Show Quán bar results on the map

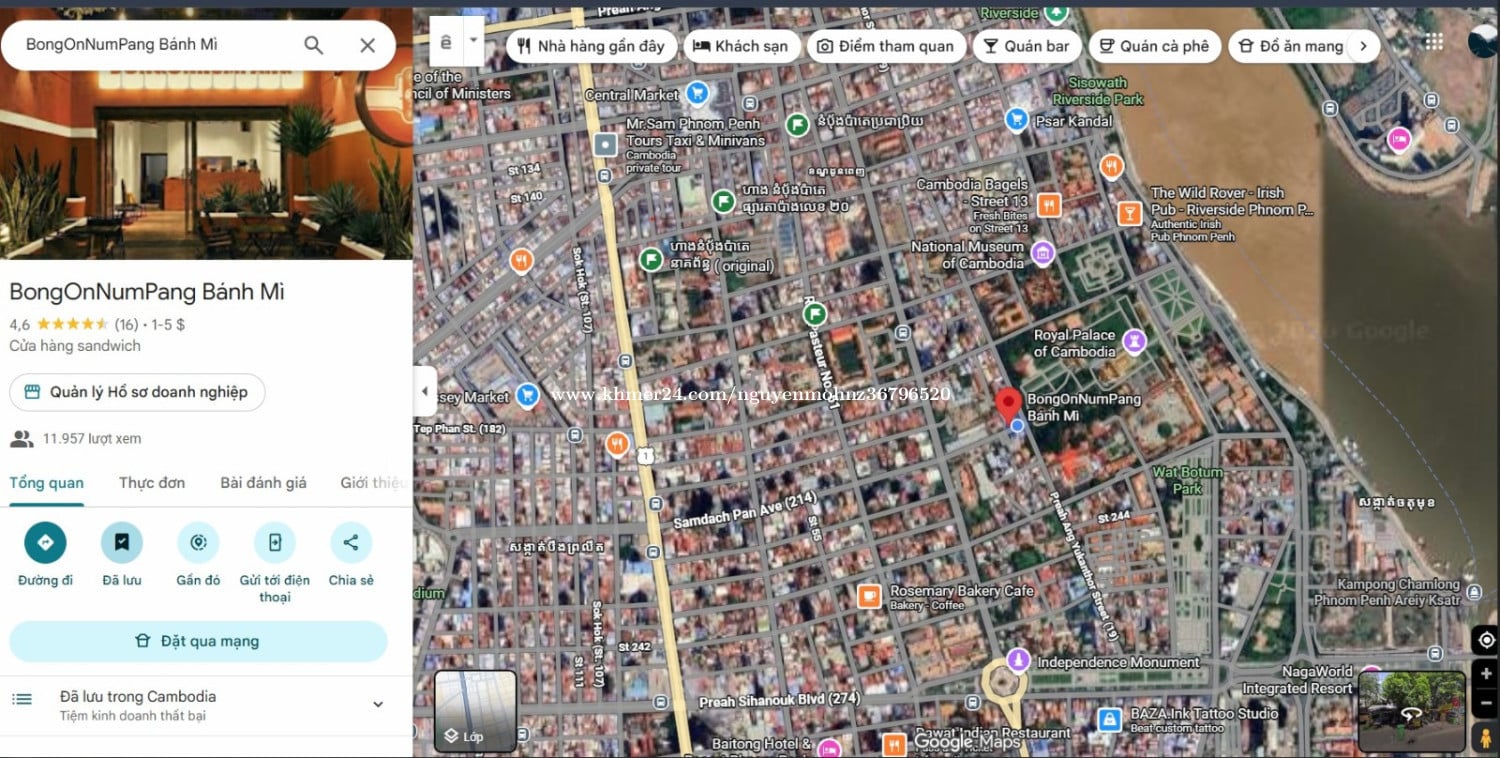(x=1026, y=46)
